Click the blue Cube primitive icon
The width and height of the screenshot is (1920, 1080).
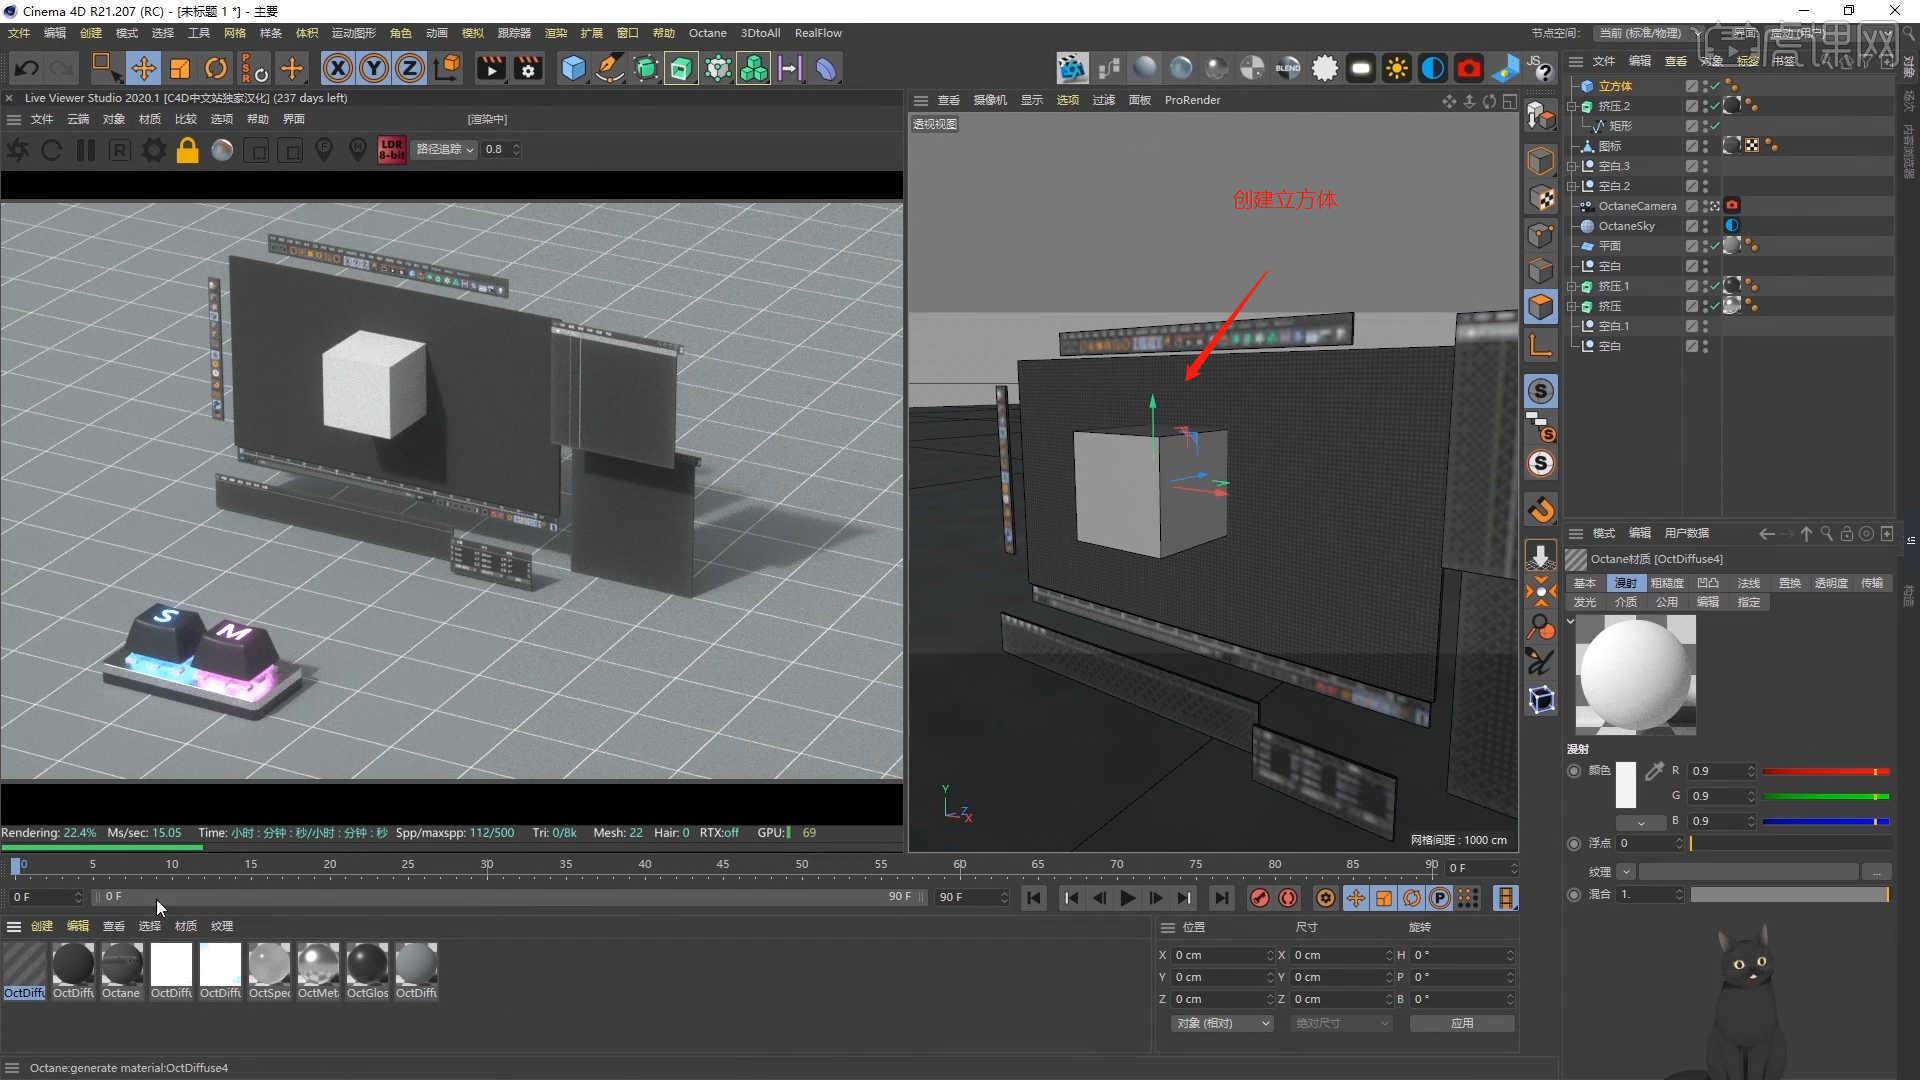(573, 69)
